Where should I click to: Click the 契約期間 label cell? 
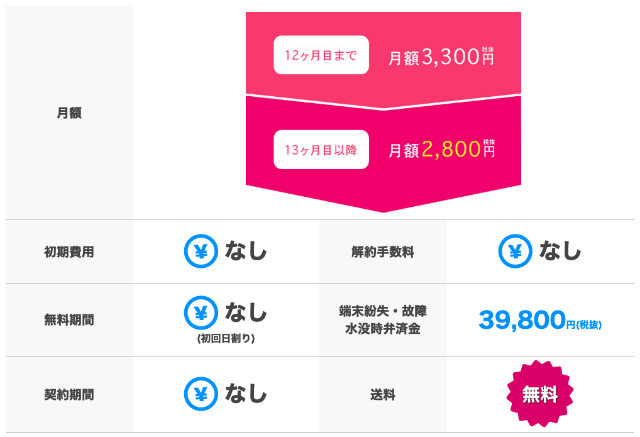pyautogui.click(x=69, y=395)
